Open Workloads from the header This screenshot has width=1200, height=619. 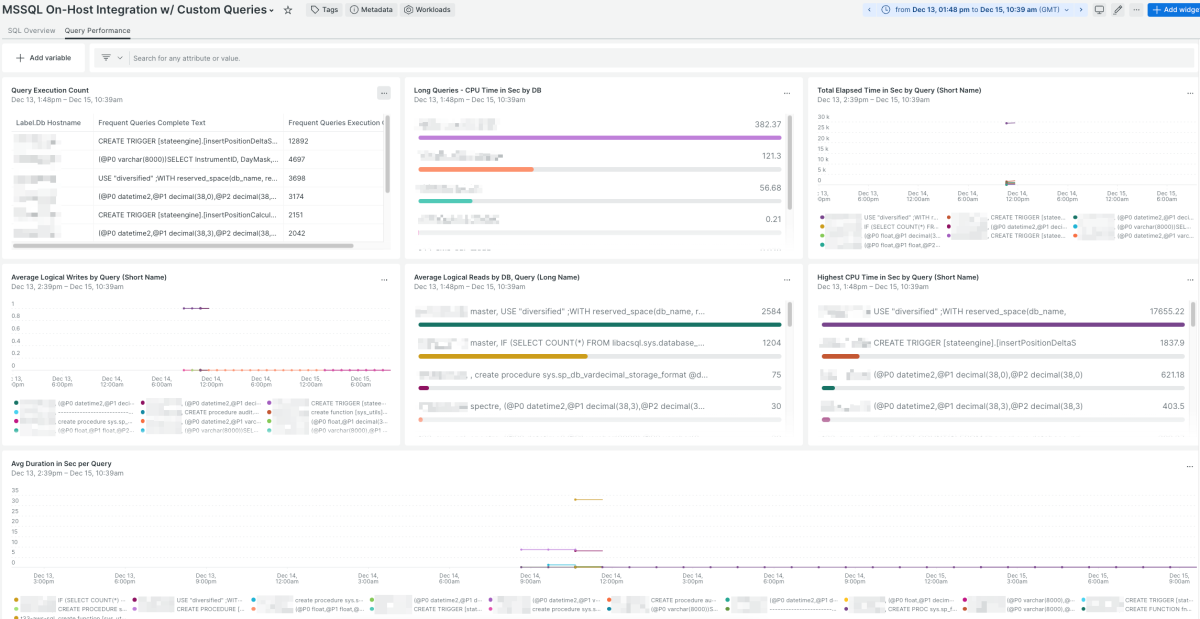click(x=428, y=9)
